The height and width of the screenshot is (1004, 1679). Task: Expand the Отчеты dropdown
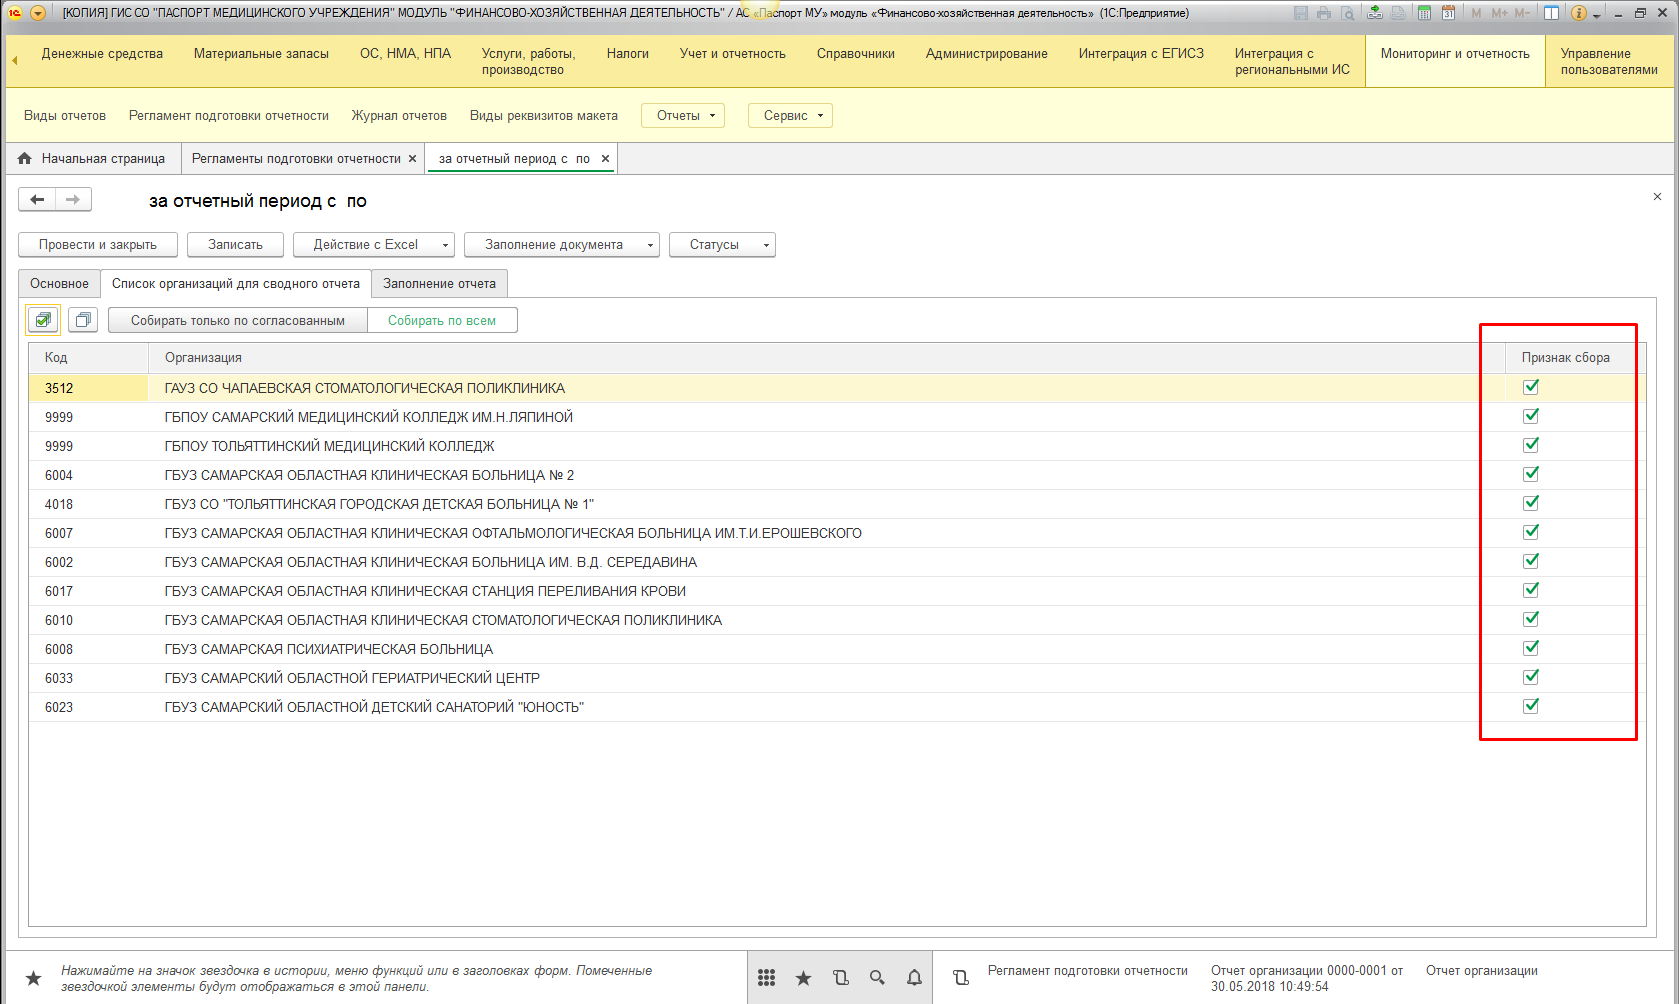(x=682, y=116)
